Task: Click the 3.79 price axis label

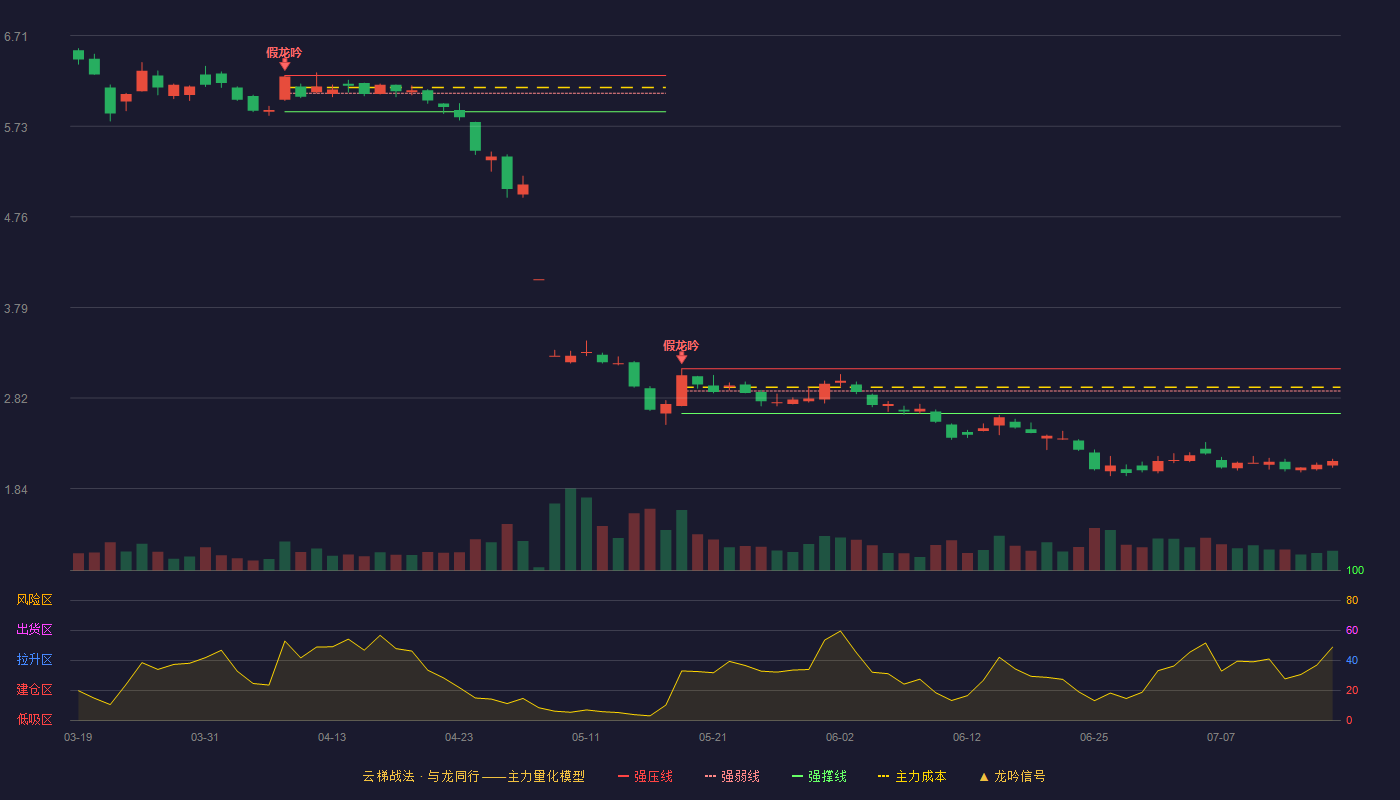Action: [x=16, y=309]
